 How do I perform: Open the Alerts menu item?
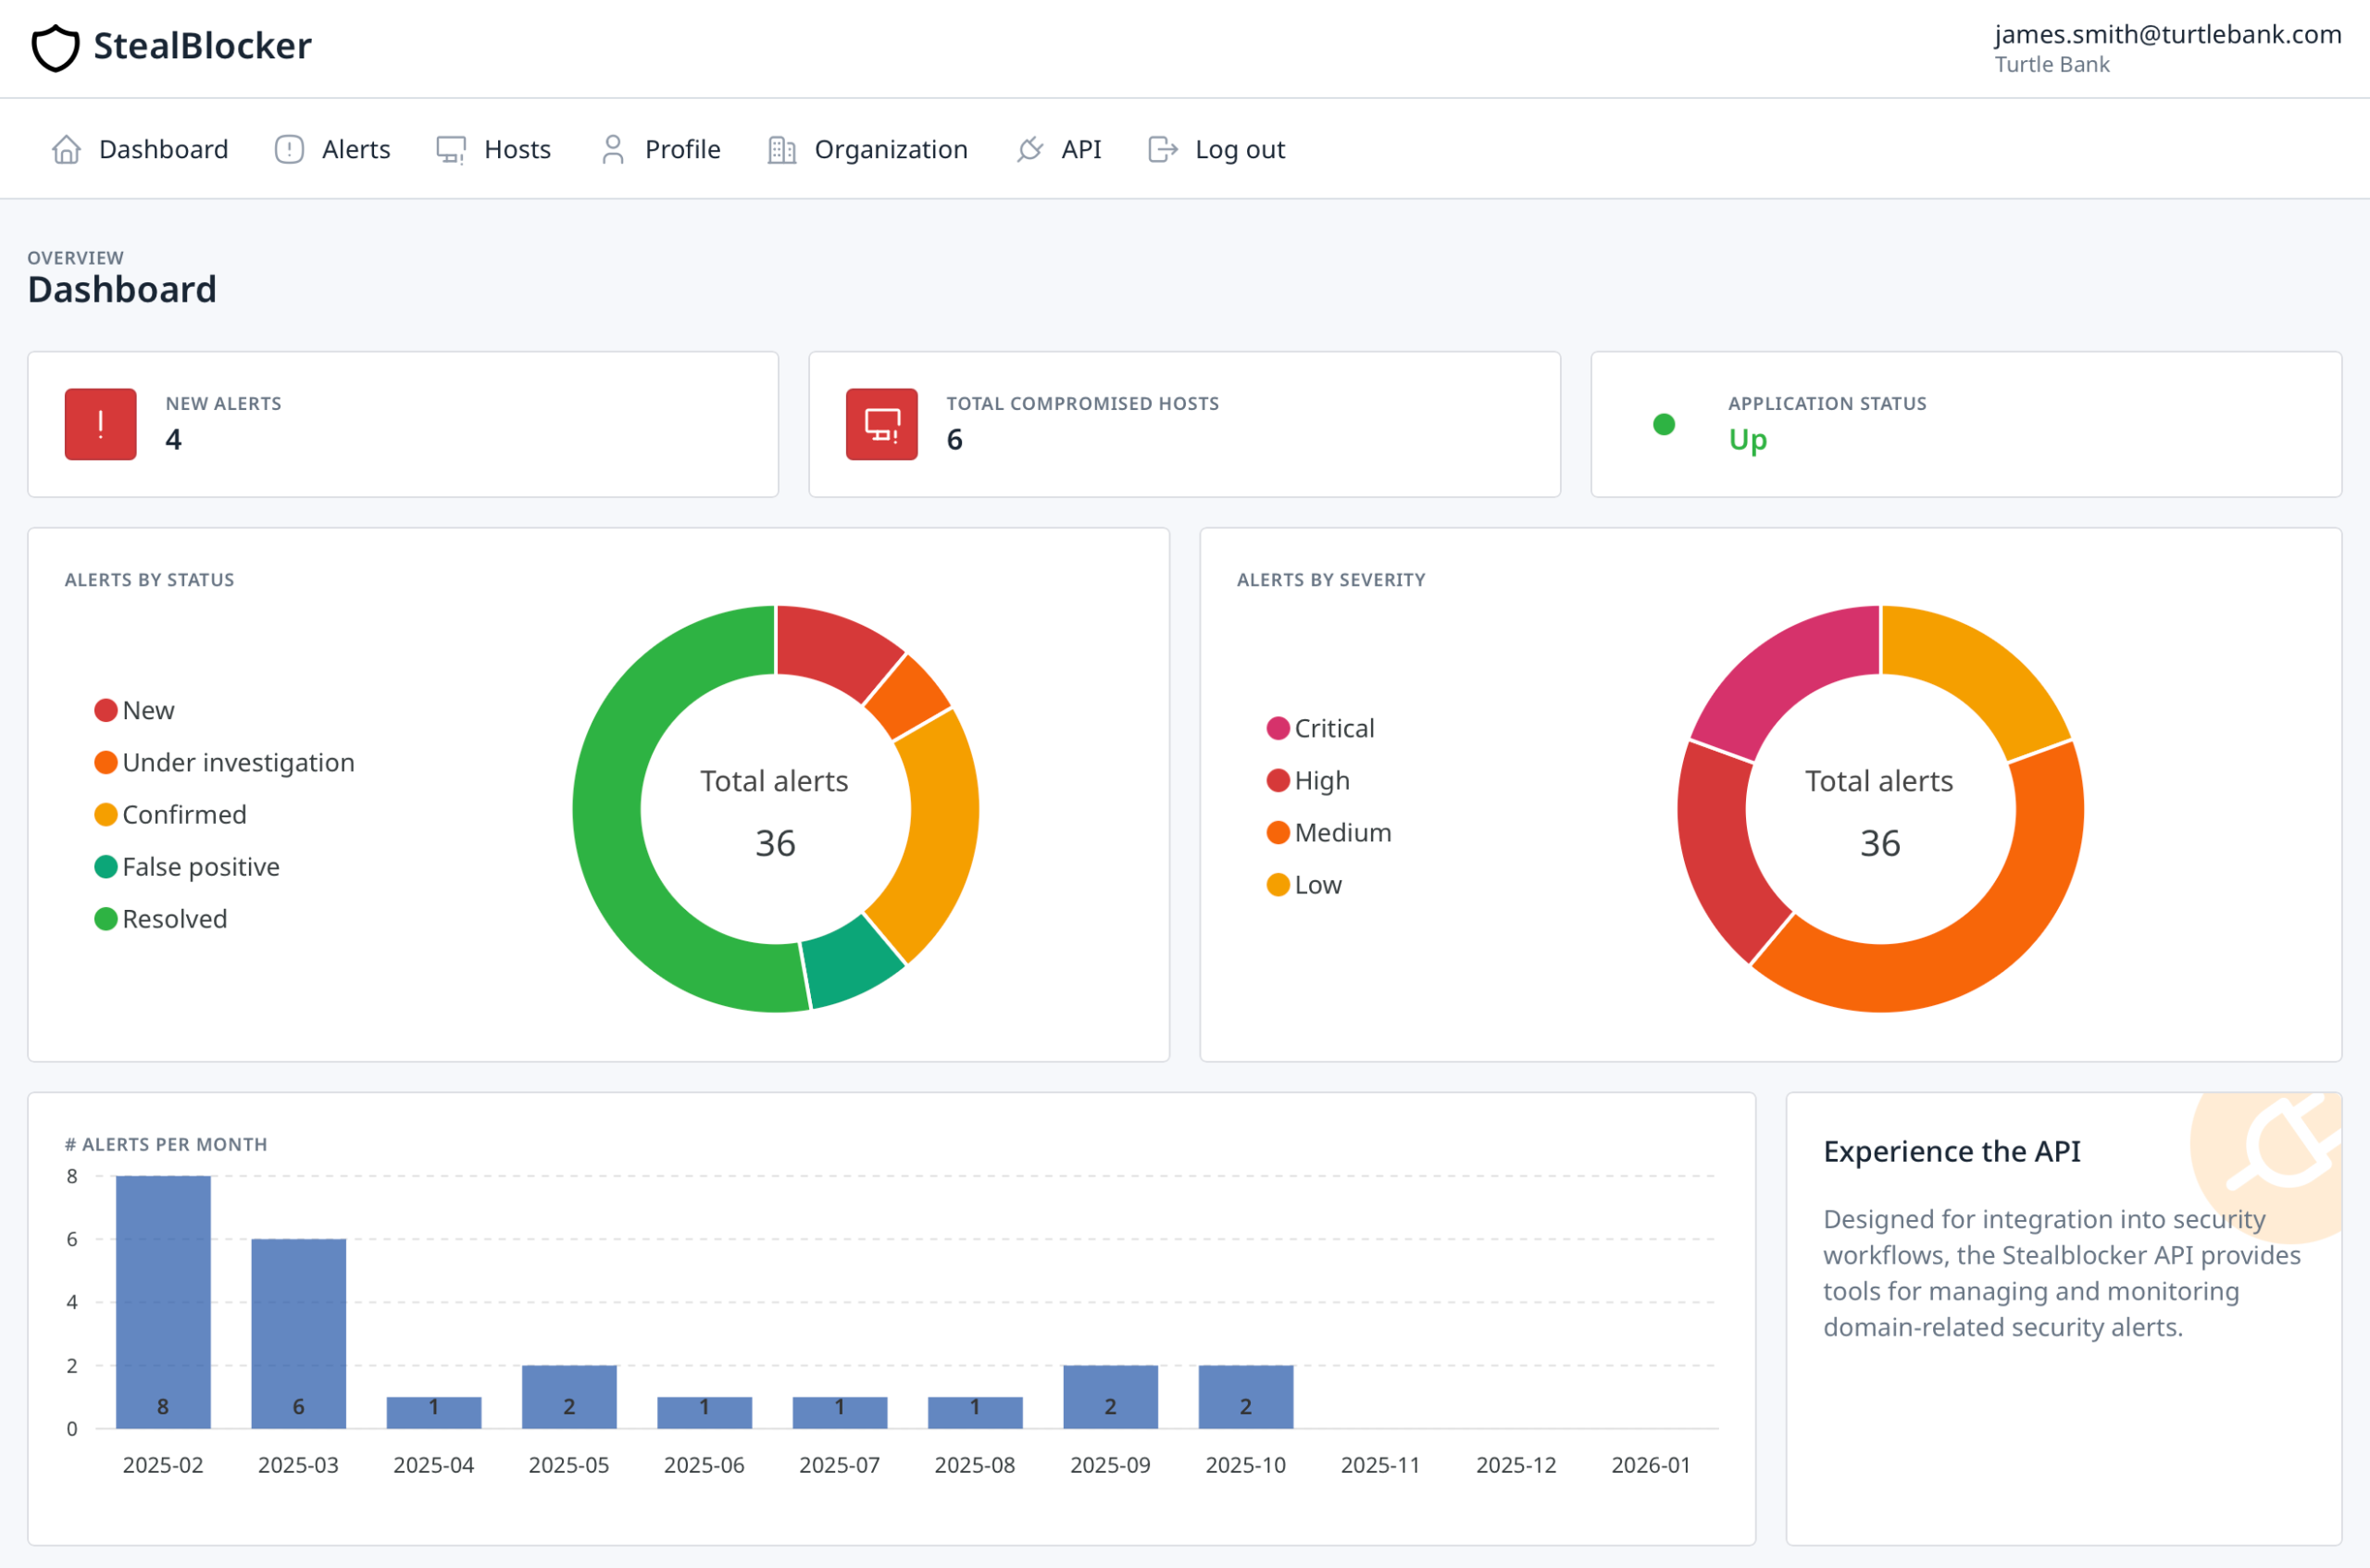click(x=355, y=149)
